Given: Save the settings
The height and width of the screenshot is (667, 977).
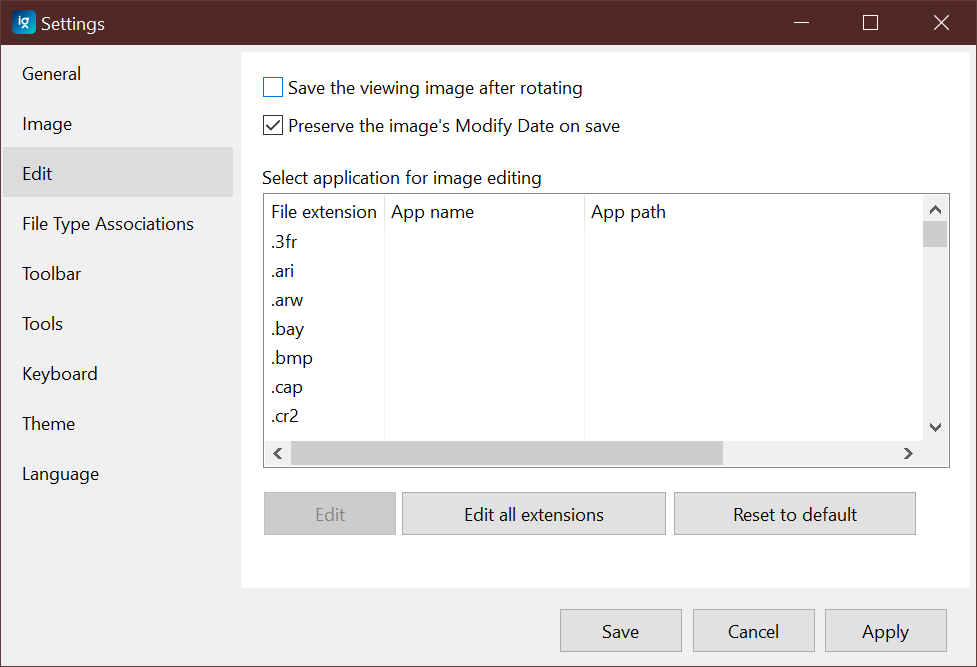Looking at the screenshot, I should 620,631.
